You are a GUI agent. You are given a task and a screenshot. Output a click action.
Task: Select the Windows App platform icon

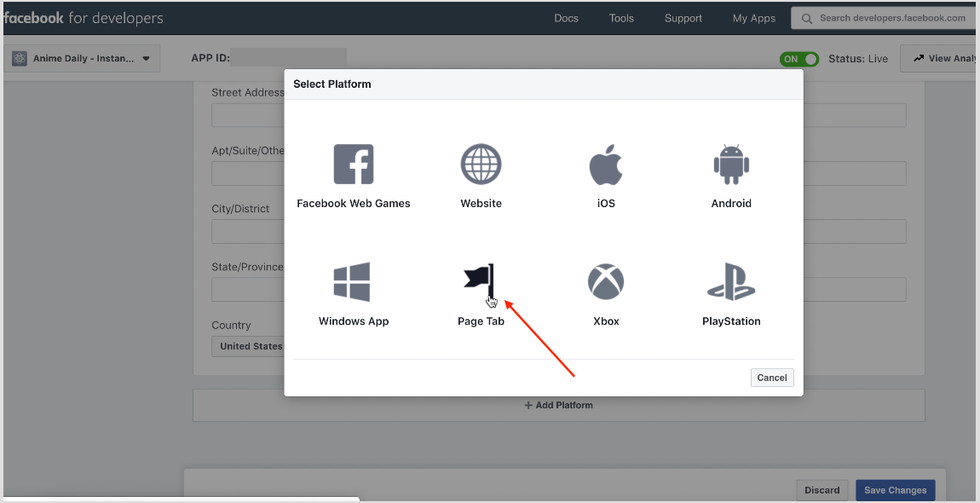[353, 283]
